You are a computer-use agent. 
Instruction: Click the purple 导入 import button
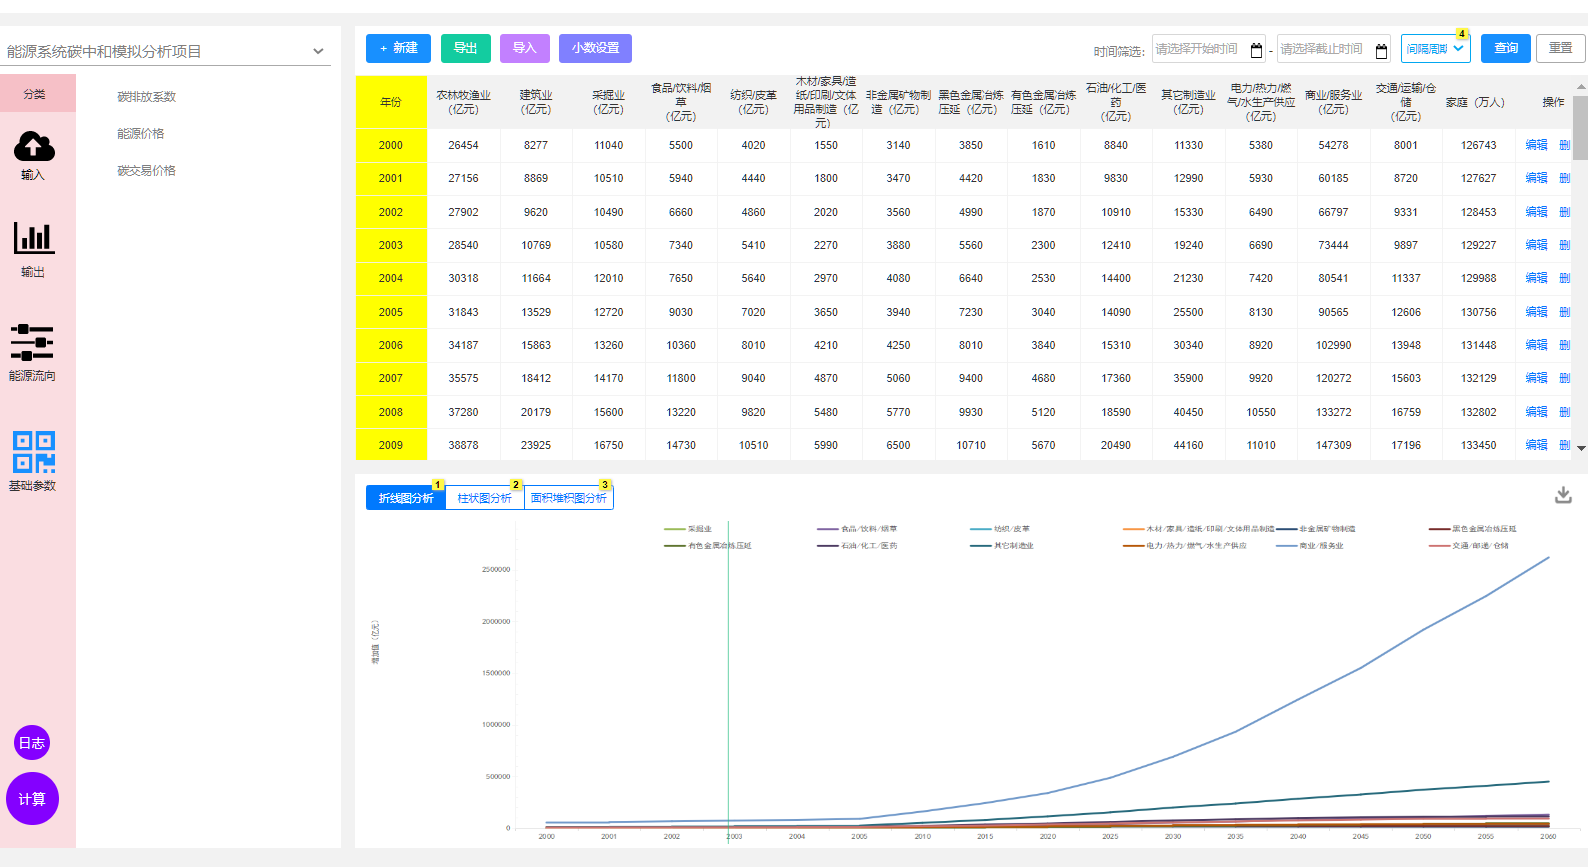[x=525, y=48]
